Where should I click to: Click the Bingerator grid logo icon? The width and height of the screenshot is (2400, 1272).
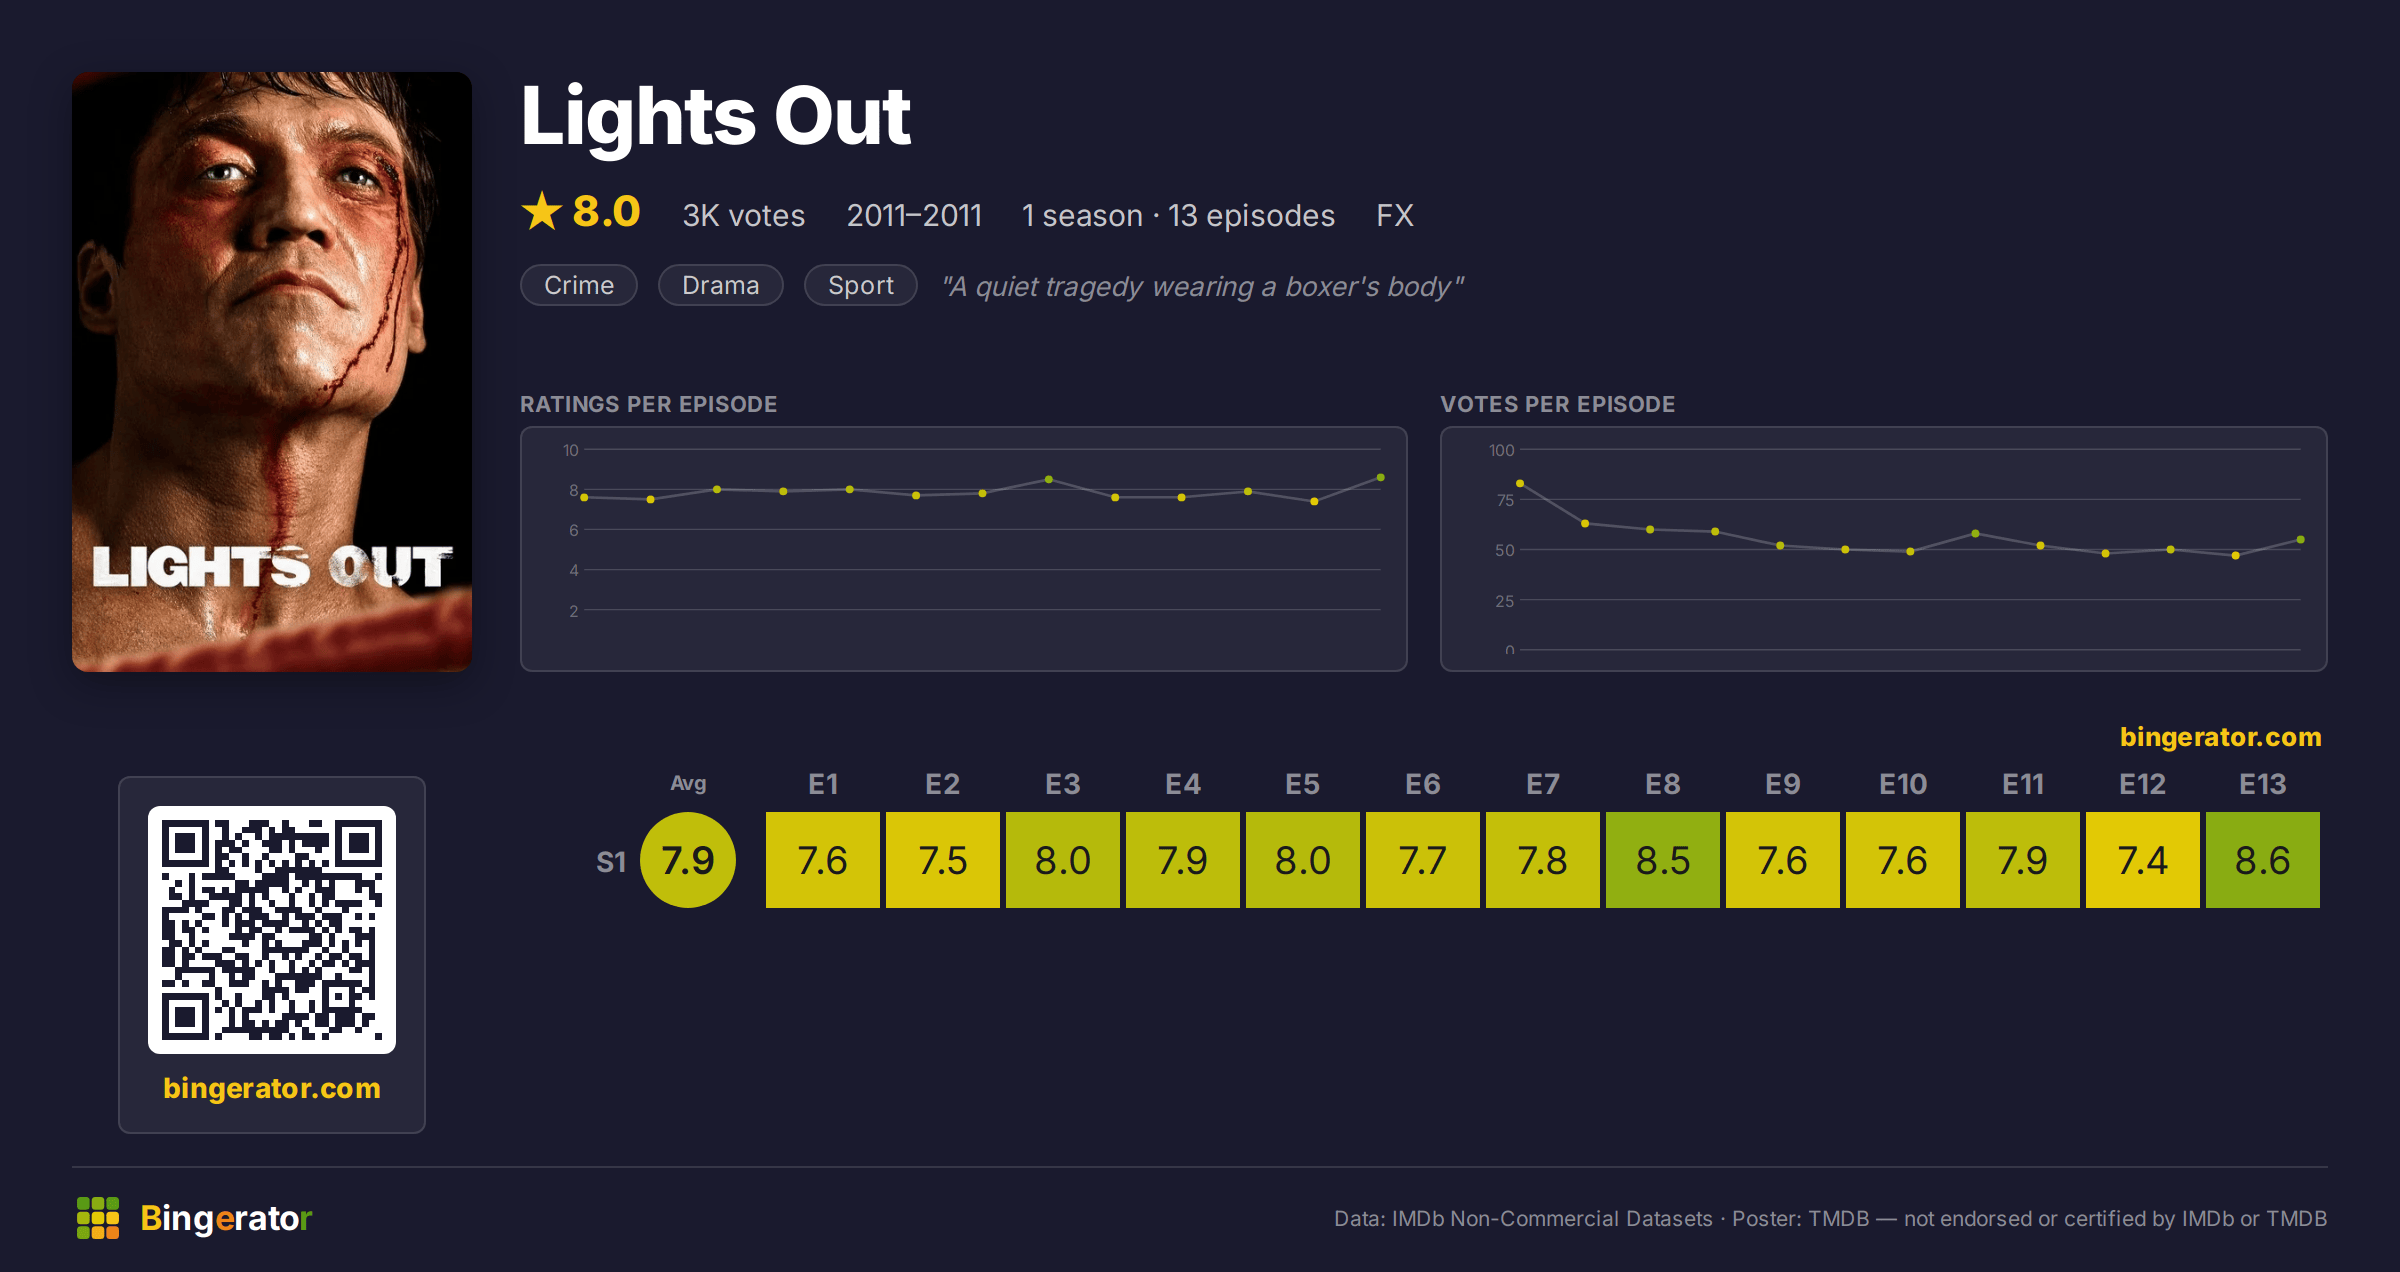click(x=98, y=1218)
